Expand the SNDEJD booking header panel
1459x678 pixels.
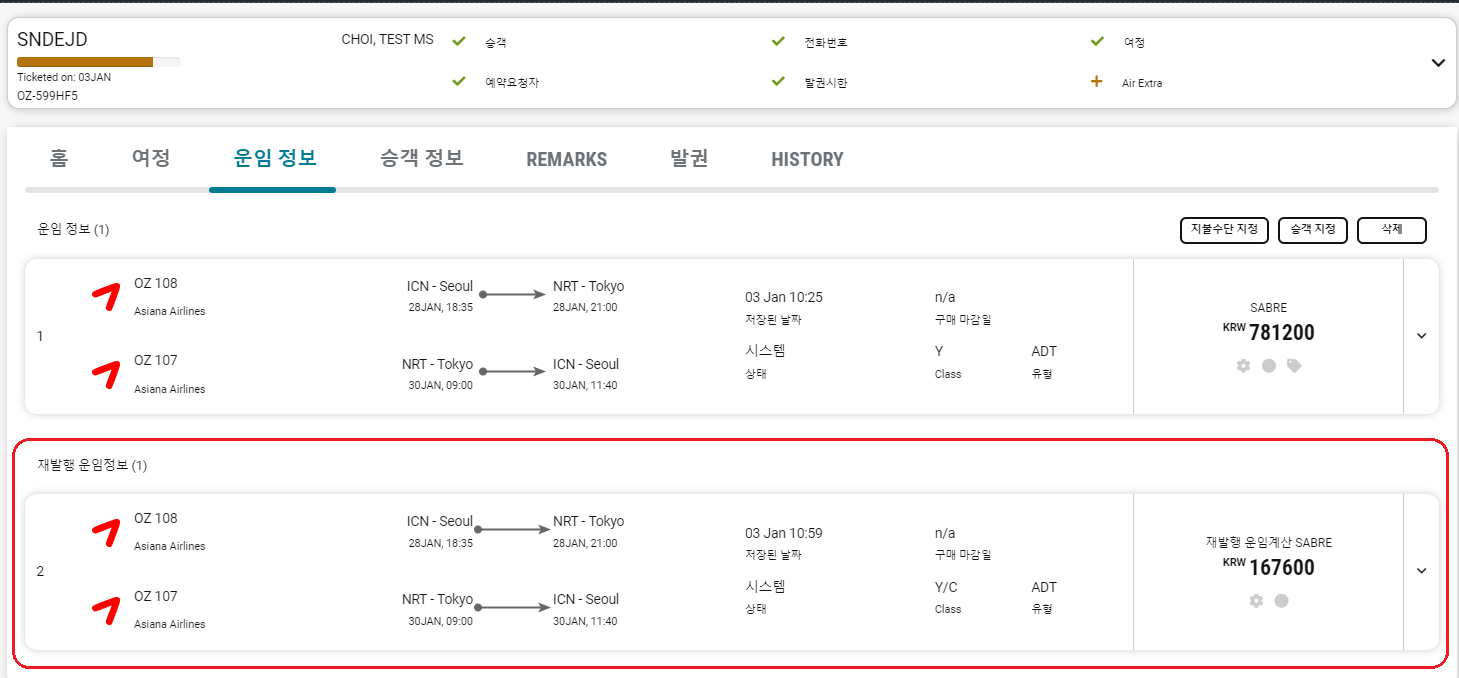pos(1438,62)
